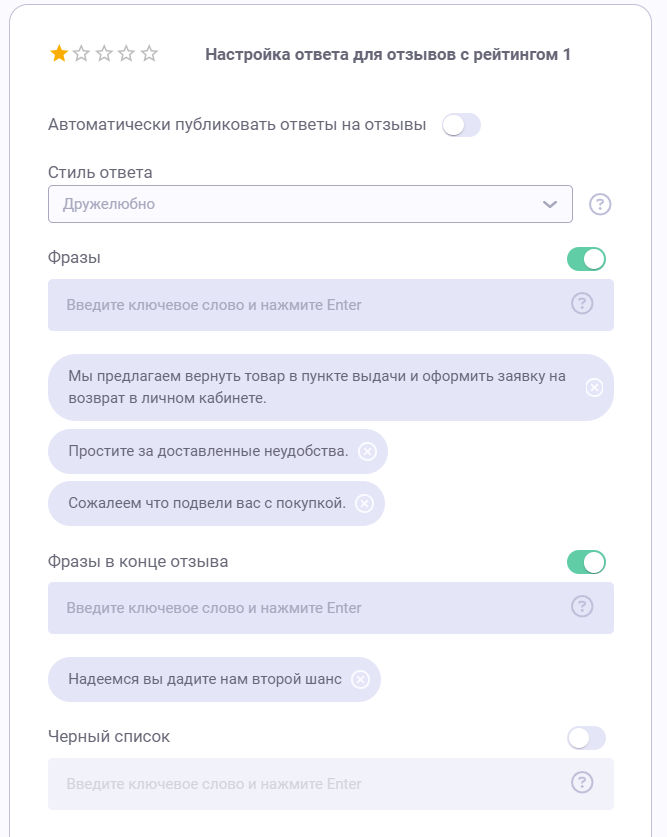This screenshot has width=667, height=837.
Task: Open the Стиль ответа dropdown
Action: tap(300, 204)
